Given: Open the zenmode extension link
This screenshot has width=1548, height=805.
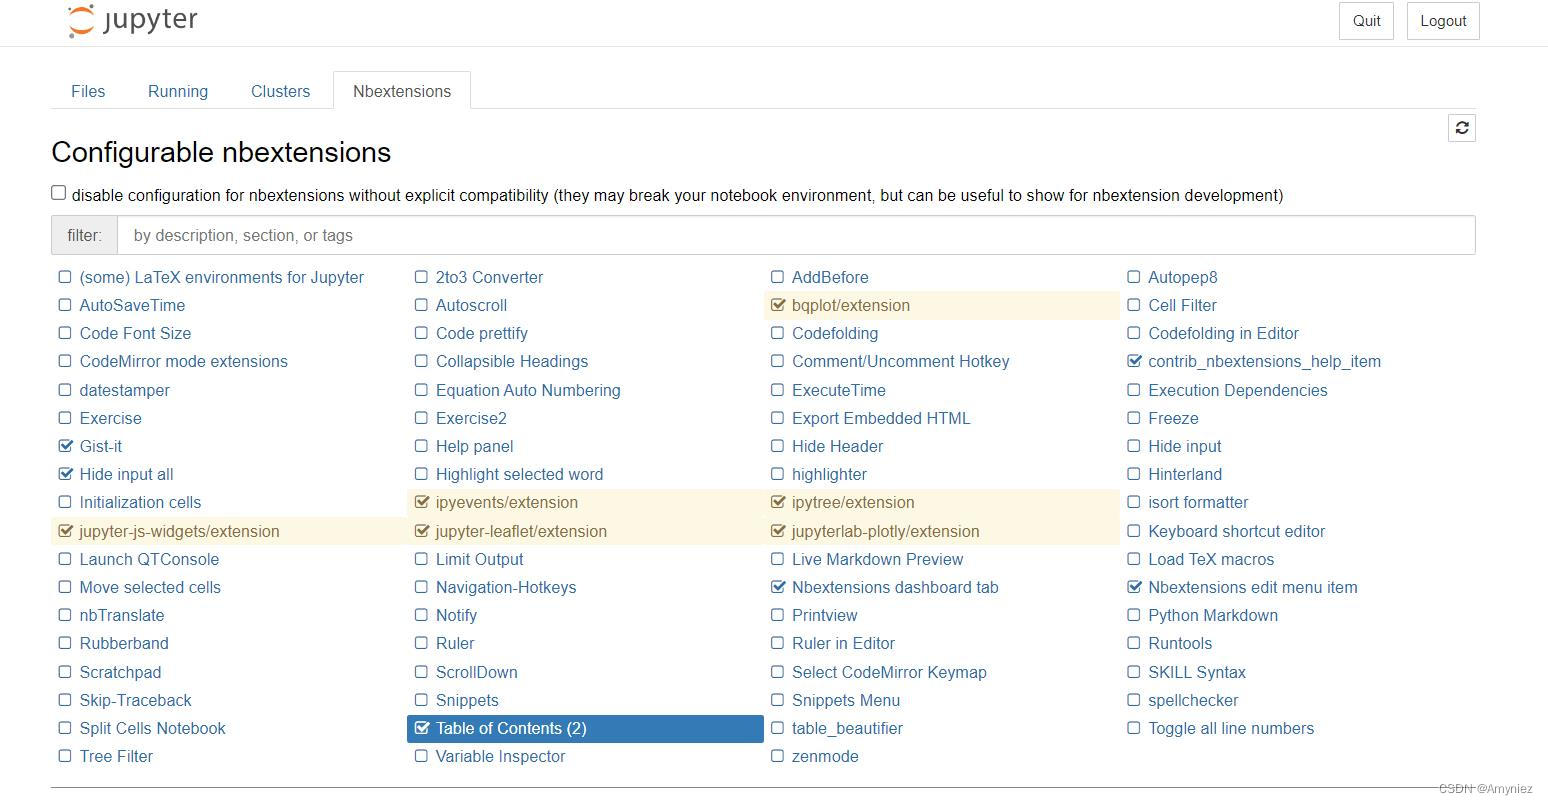Looking at the screenshot, I should coord(825,756).
